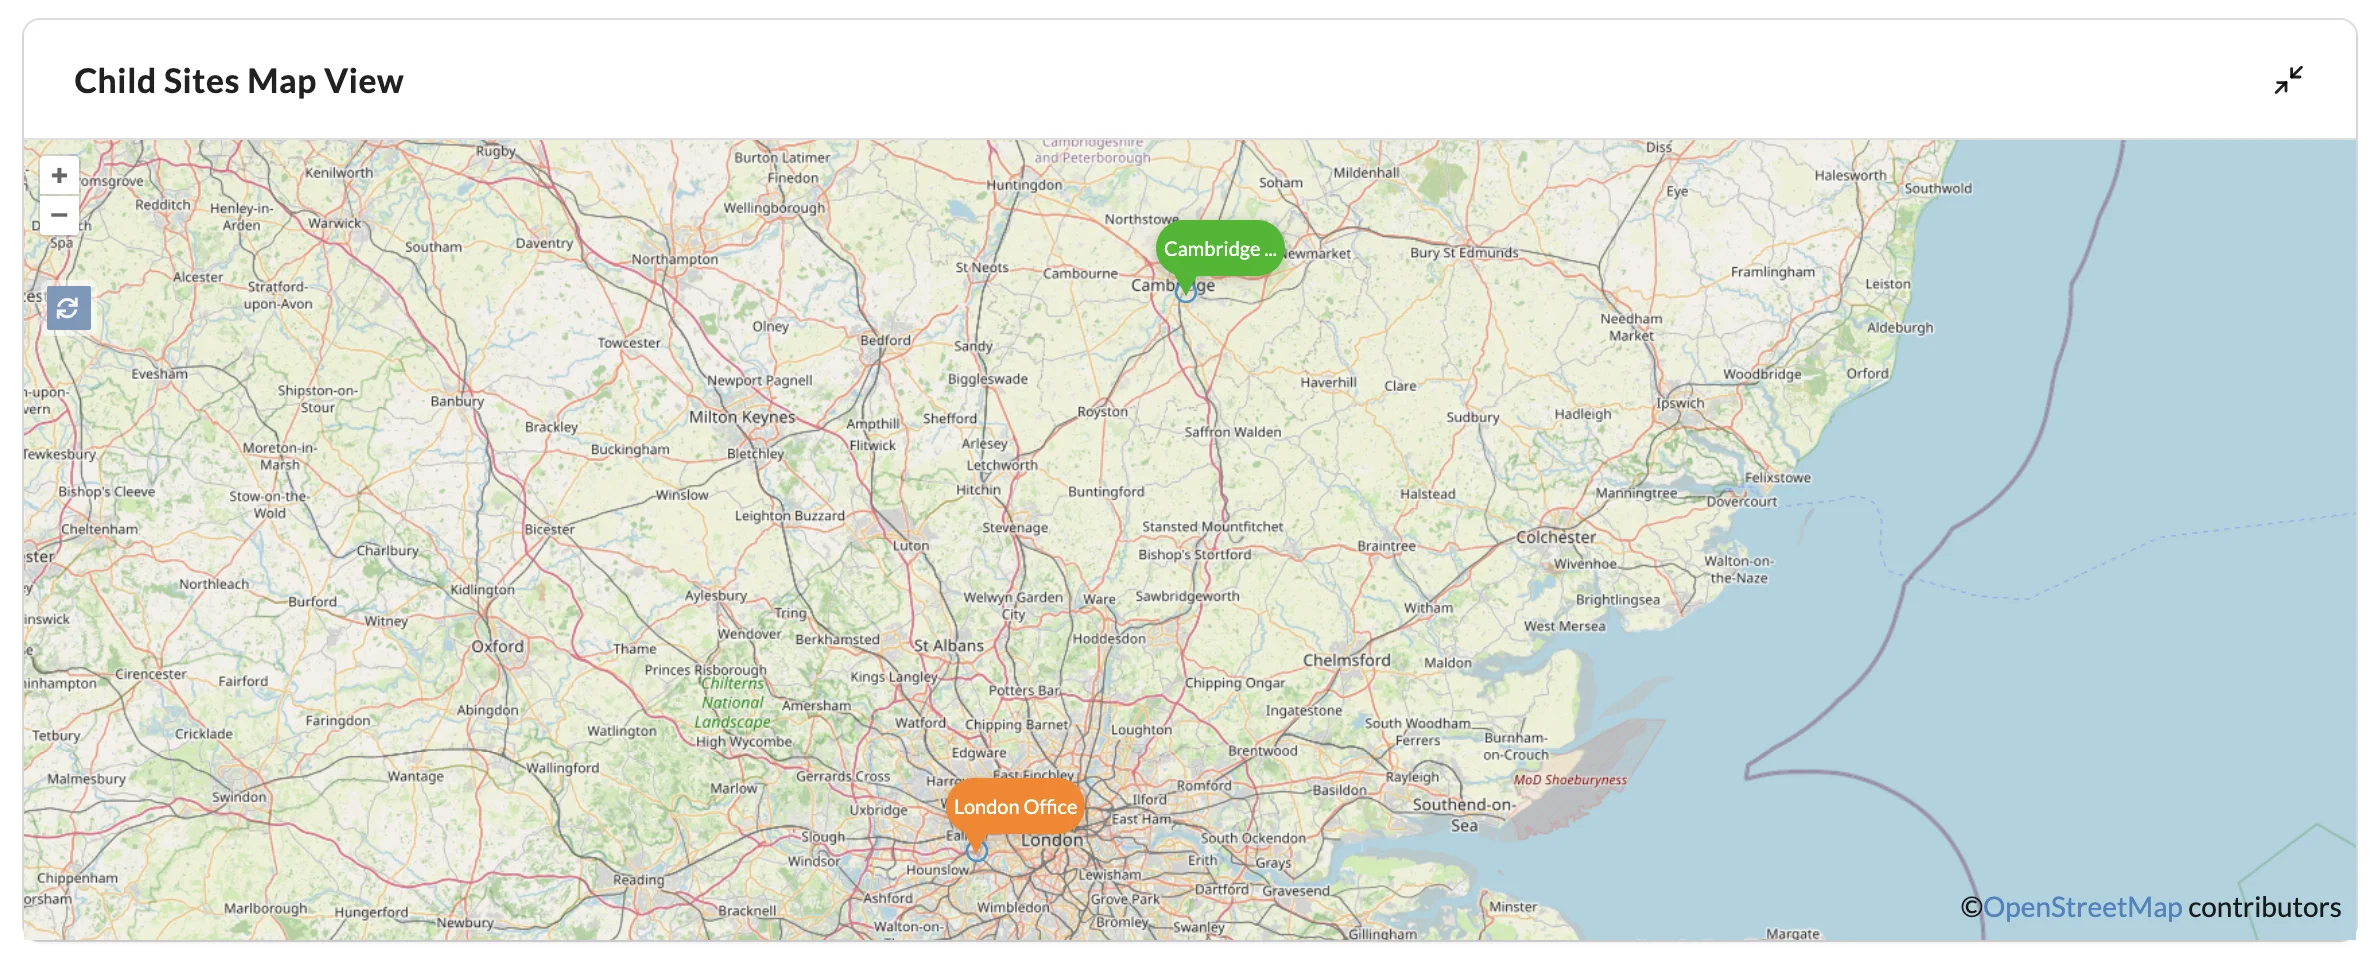Click the Bishop's Stortford map label
2376x964 pixels.
pos(1194,554)
